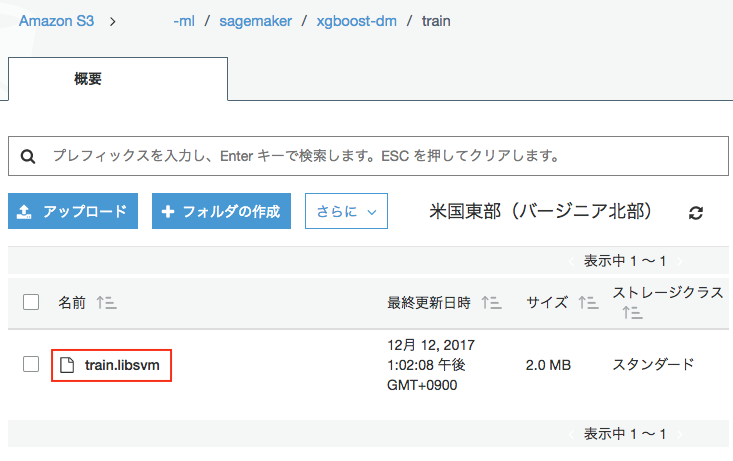Click the フォルダの作成 button

[x=221, y=212]
